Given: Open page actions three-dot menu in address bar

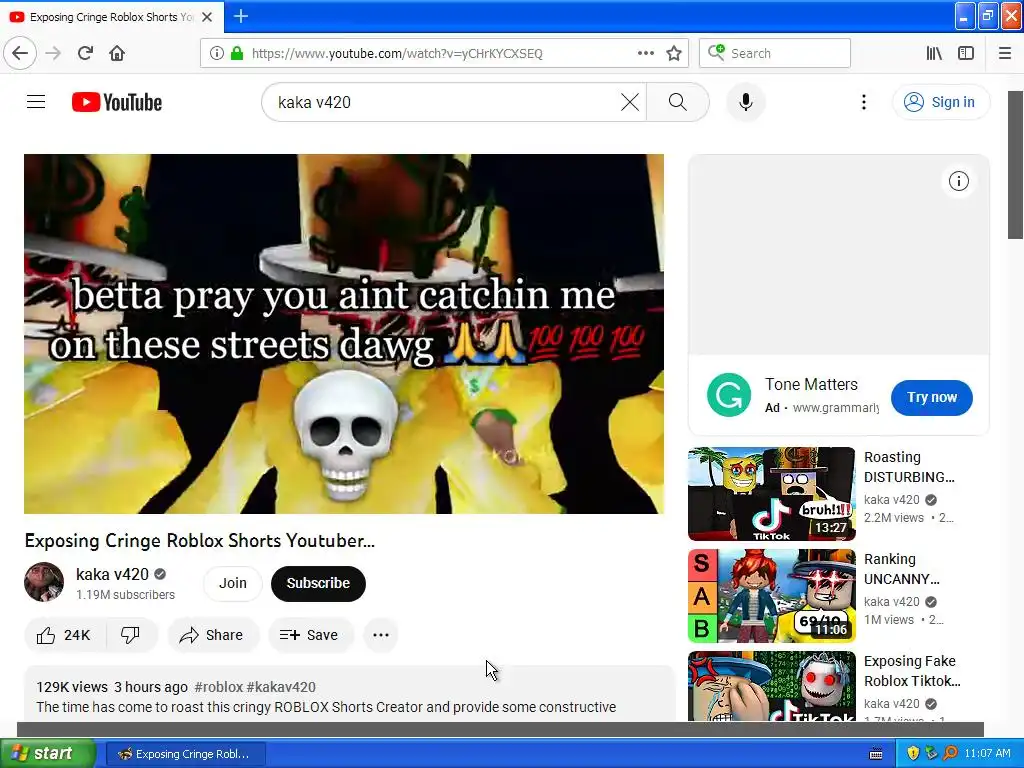Looking at the screenshot, I should coord(645,53).
